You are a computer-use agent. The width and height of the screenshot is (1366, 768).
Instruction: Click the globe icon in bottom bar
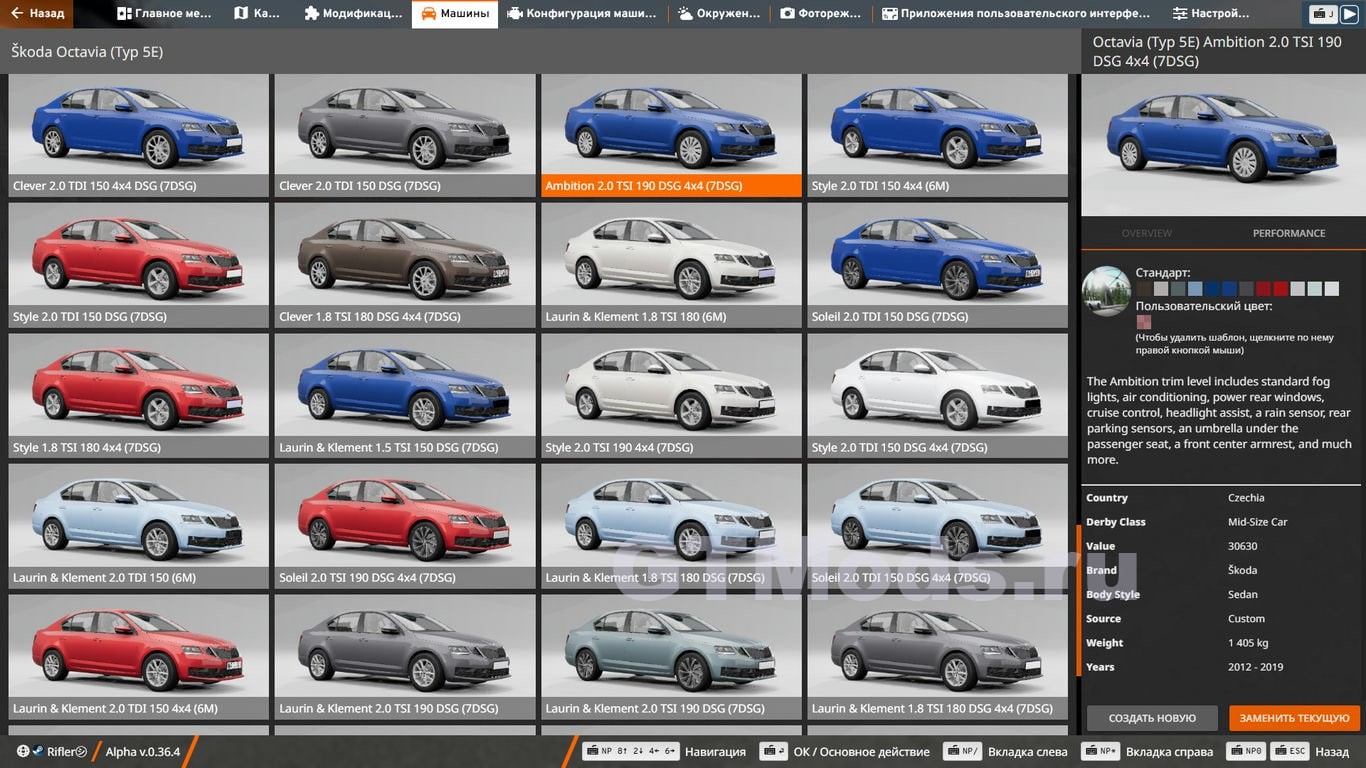tap(23, 752)
